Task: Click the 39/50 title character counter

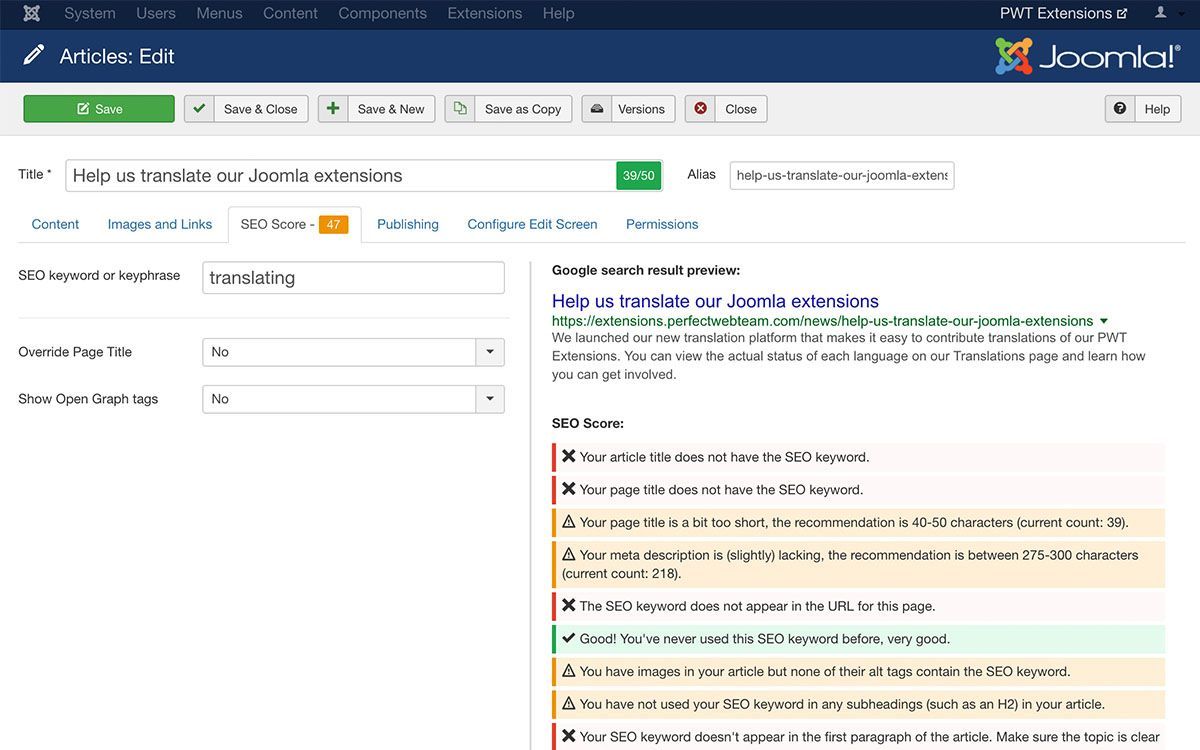Action: pos(638,175)
